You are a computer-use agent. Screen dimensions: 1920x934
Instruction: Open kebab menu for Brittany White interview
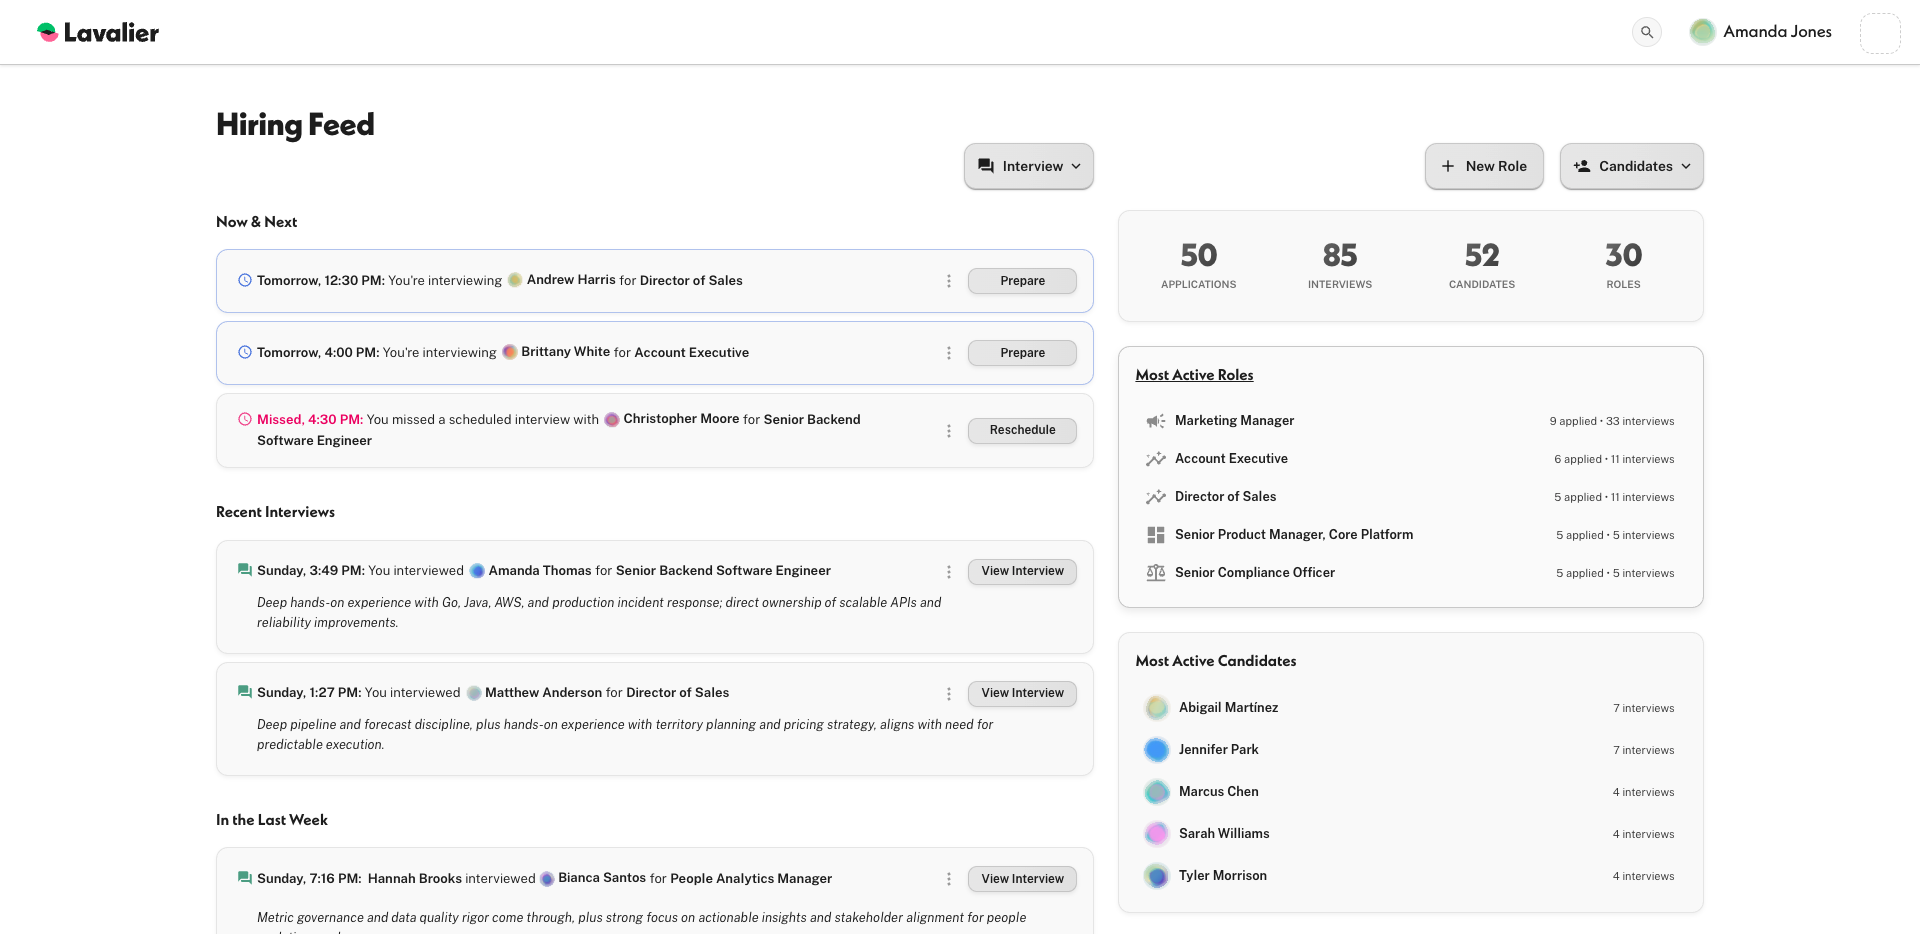click(x=948, y=353)
